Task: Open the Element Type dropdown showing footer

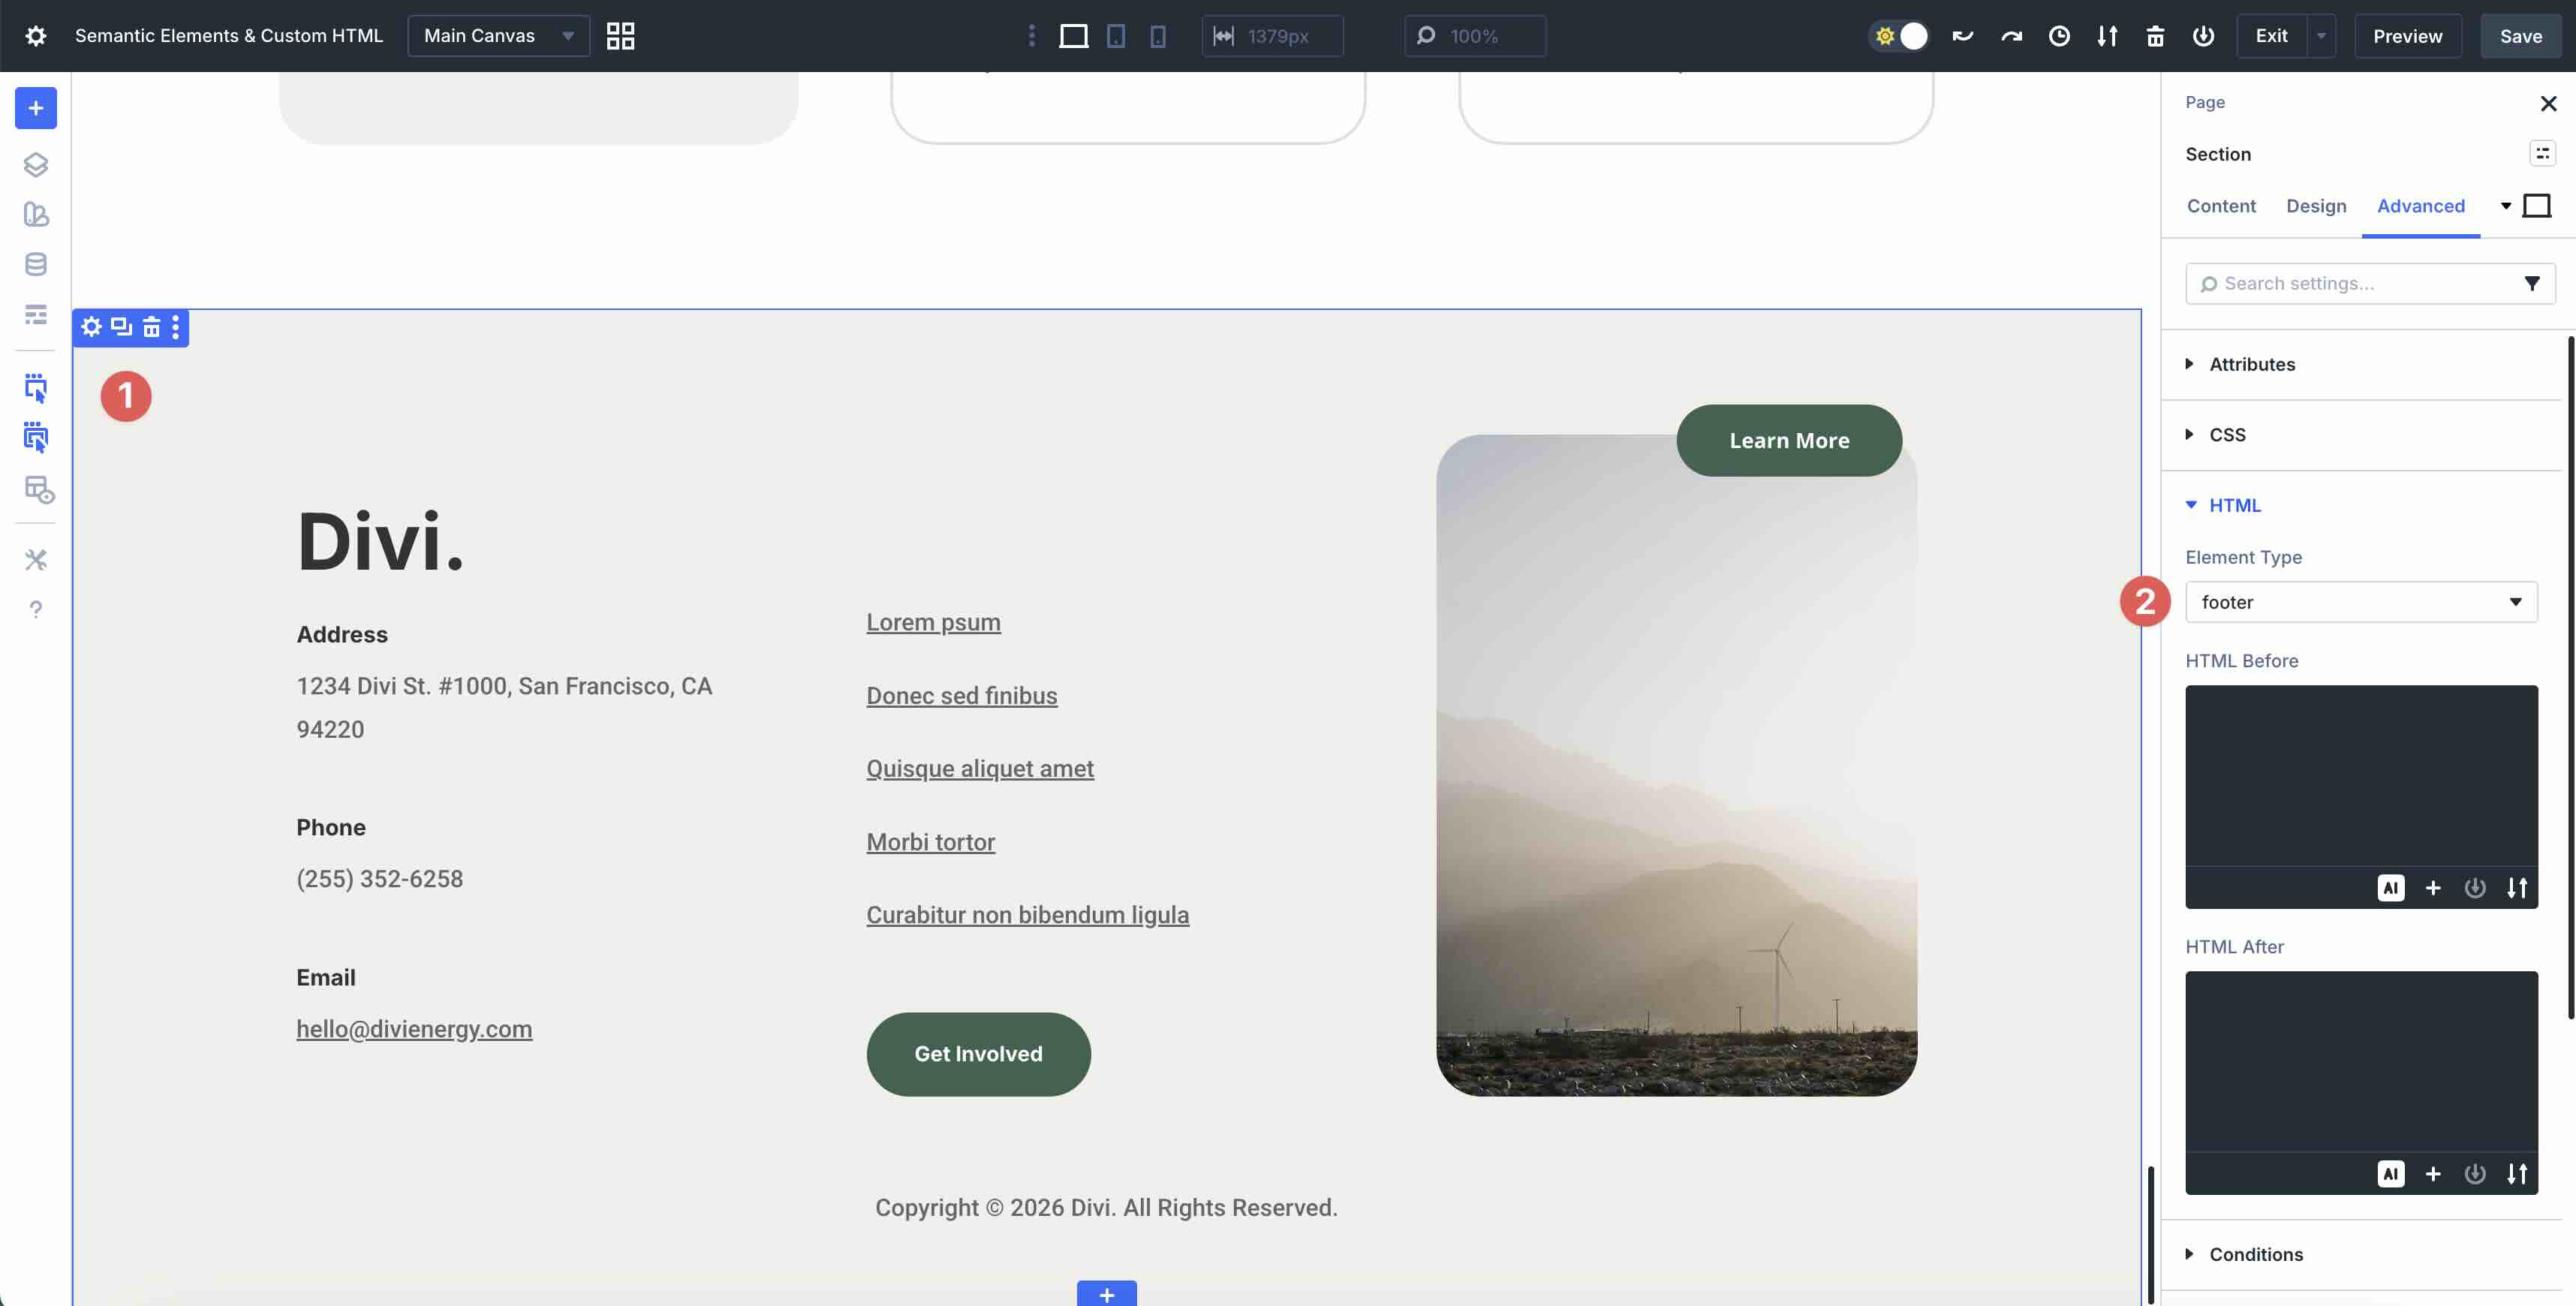Action: click(x=2361, y=601)
